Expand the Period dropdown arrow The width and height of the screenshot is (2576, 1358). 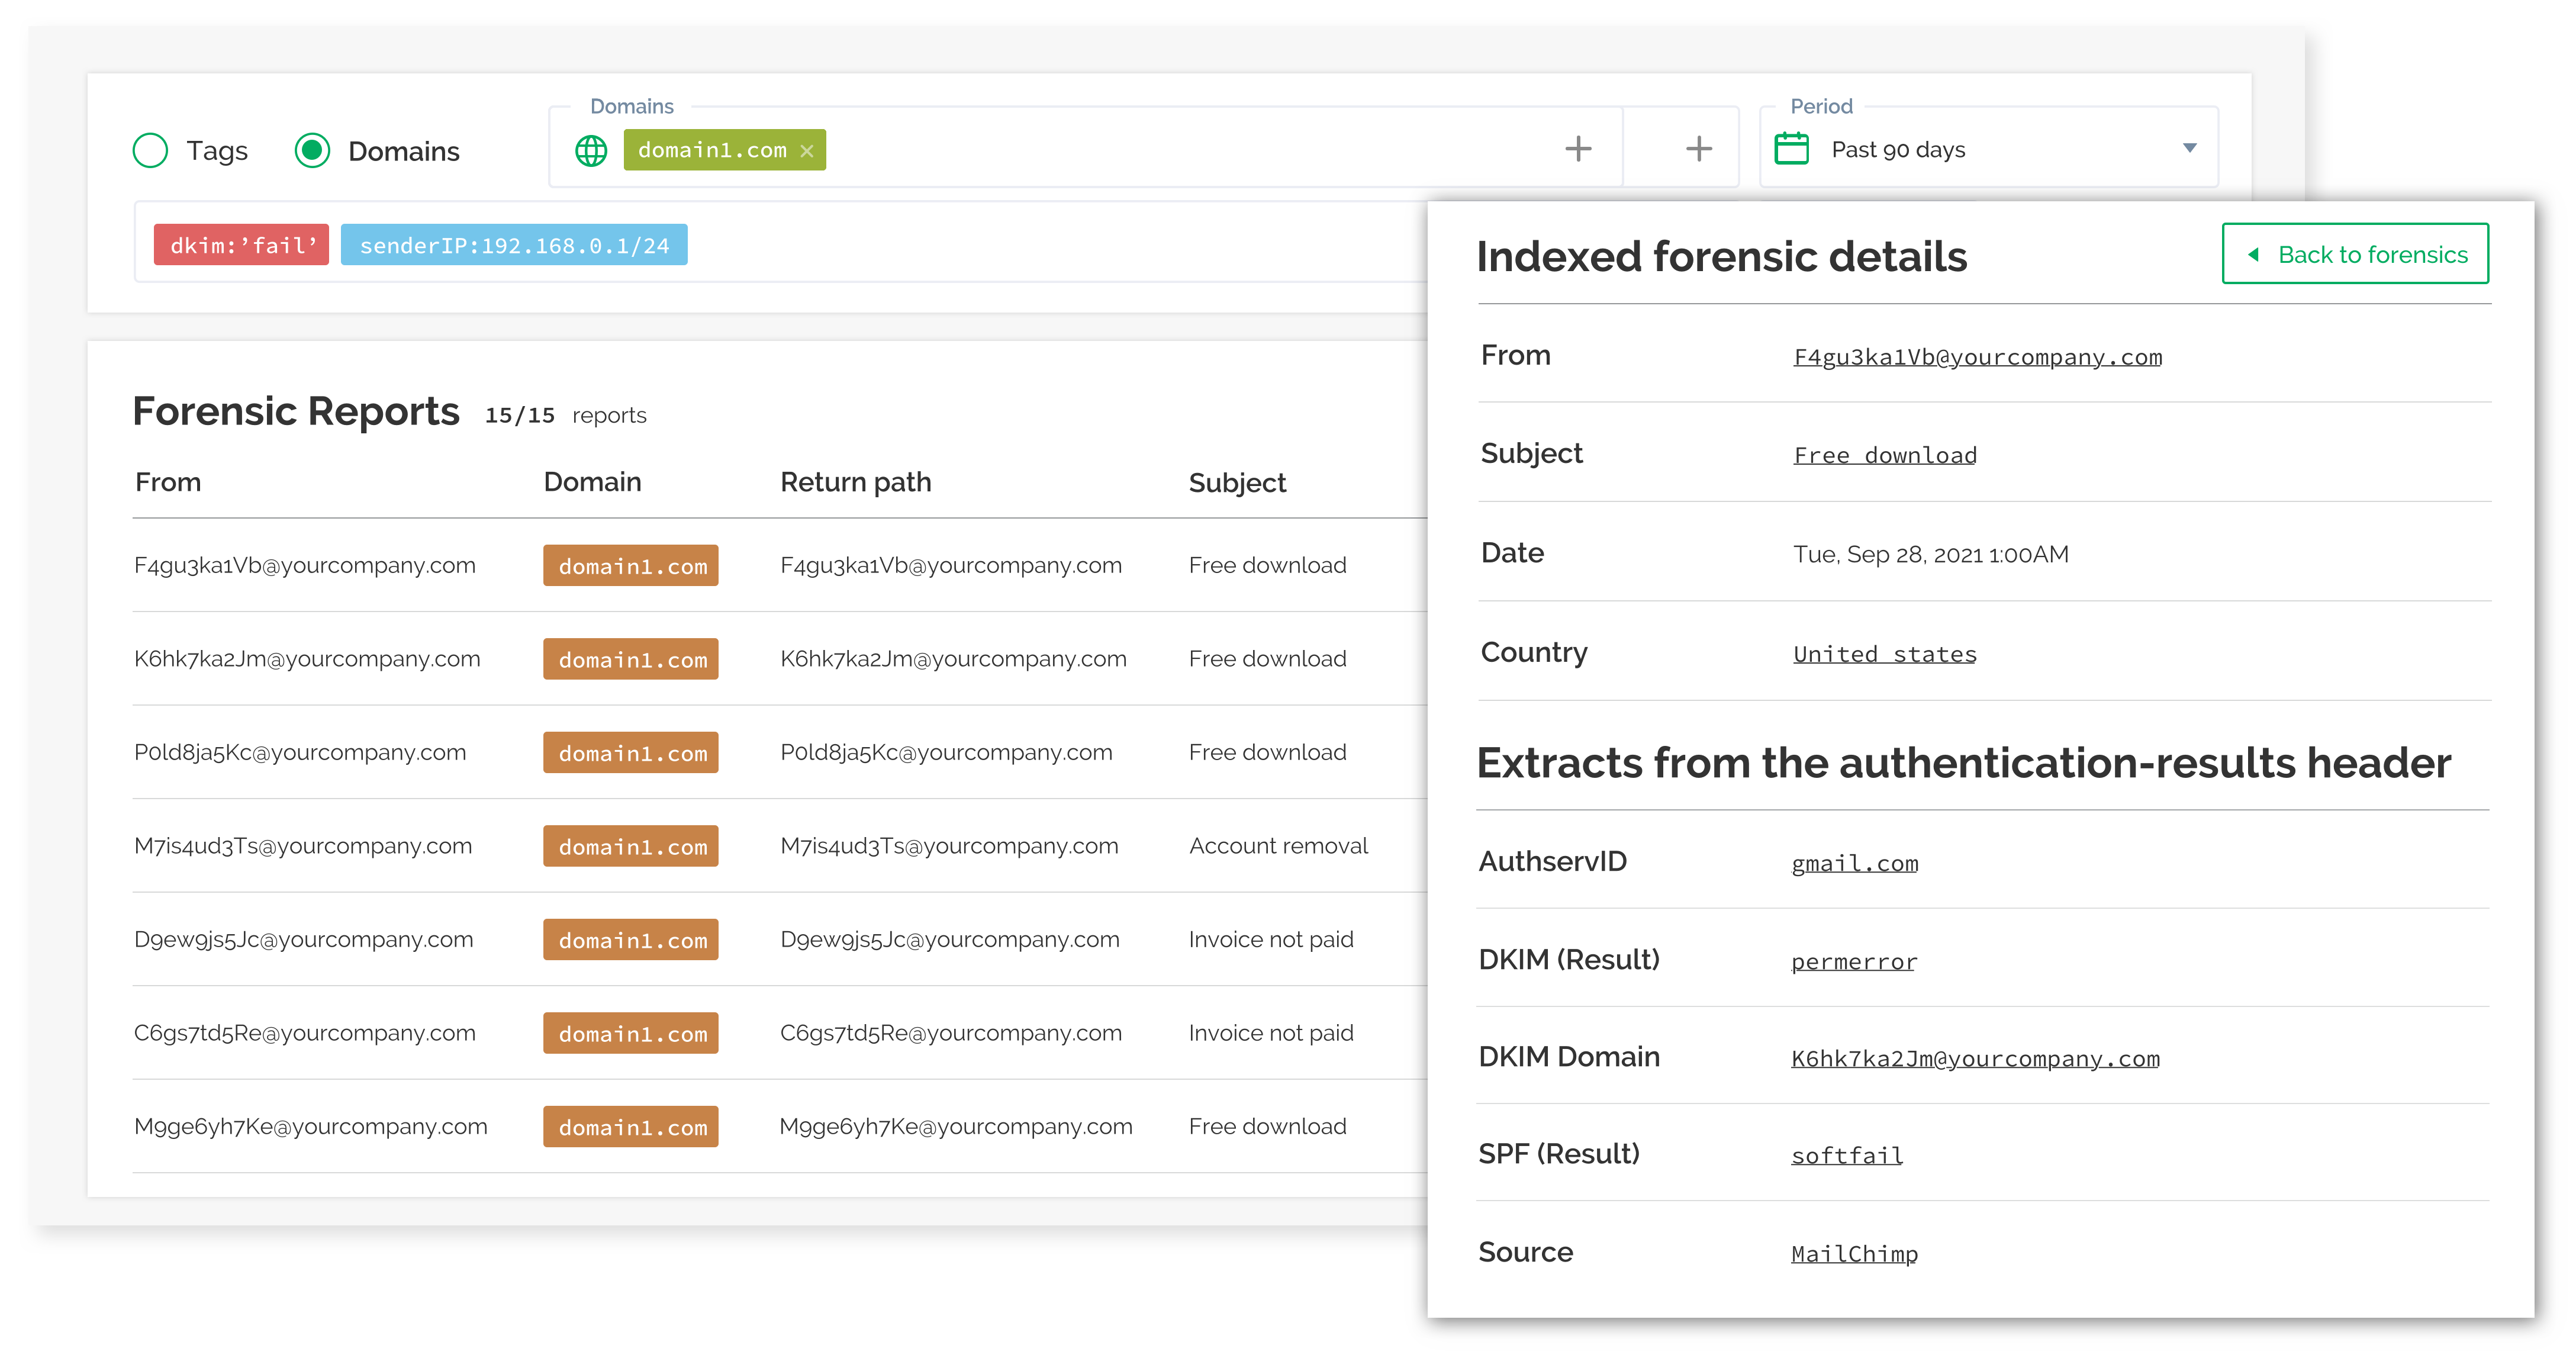(2189, 148)
